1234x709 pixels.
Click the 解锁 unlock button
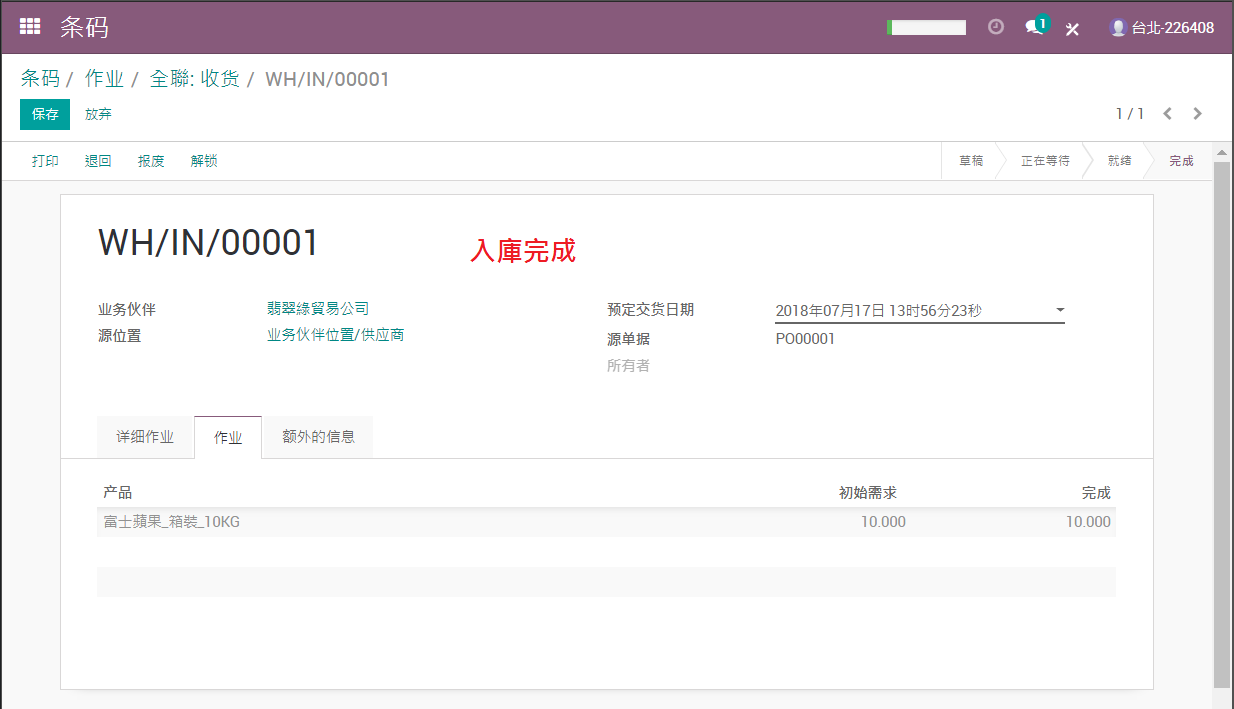(x=204, y=161)
